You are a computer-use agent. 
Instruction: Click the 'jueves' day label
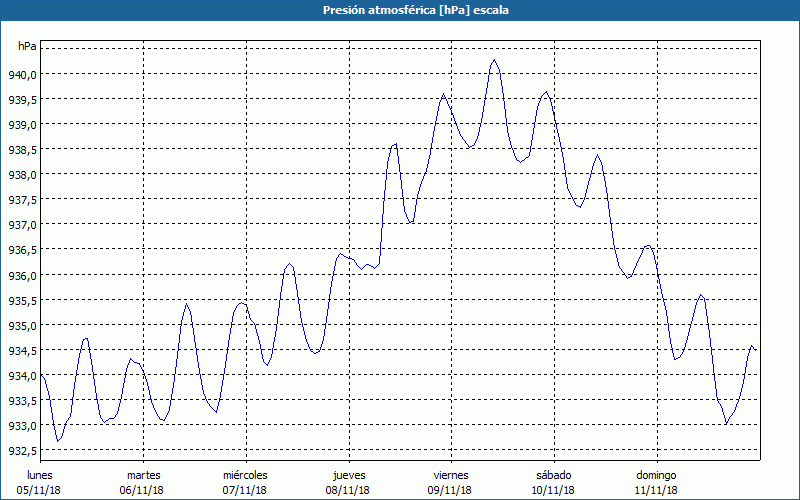(349, 476)
